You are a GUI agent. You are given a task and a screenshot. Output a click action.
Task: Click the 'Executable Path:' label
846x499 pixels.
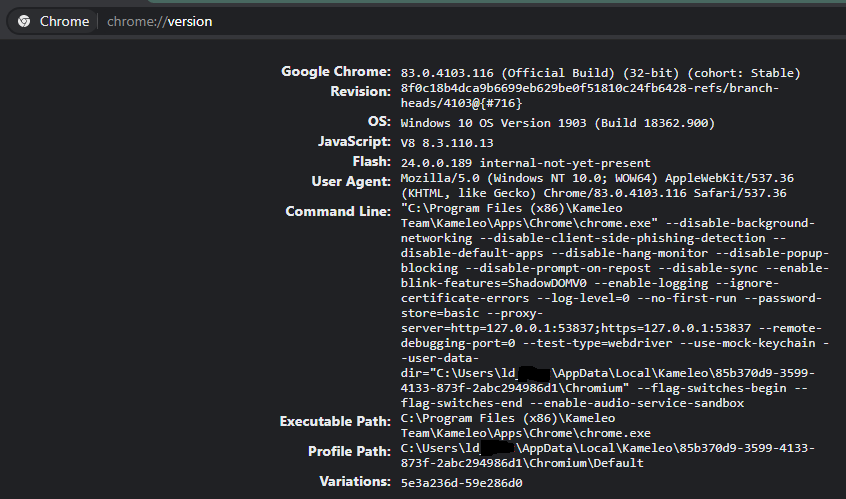point(335,421)
